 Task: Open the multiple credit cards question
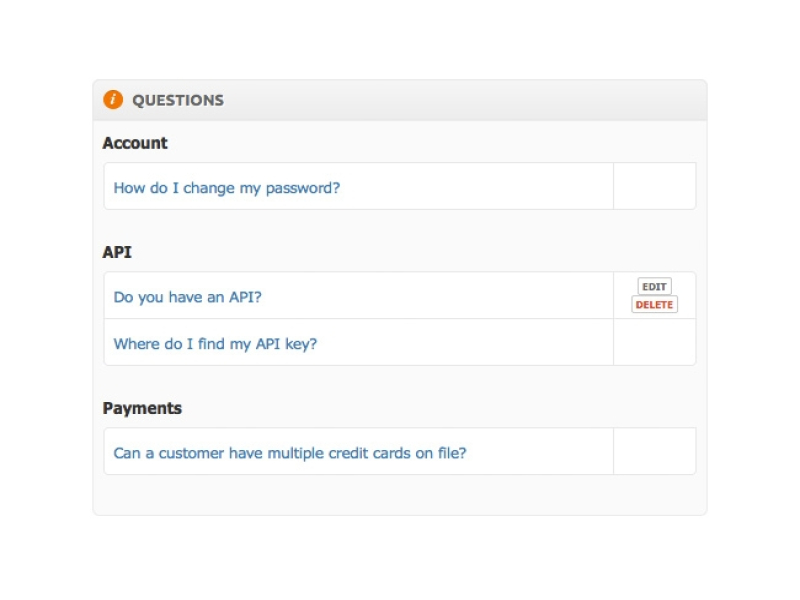click(290, 452)
